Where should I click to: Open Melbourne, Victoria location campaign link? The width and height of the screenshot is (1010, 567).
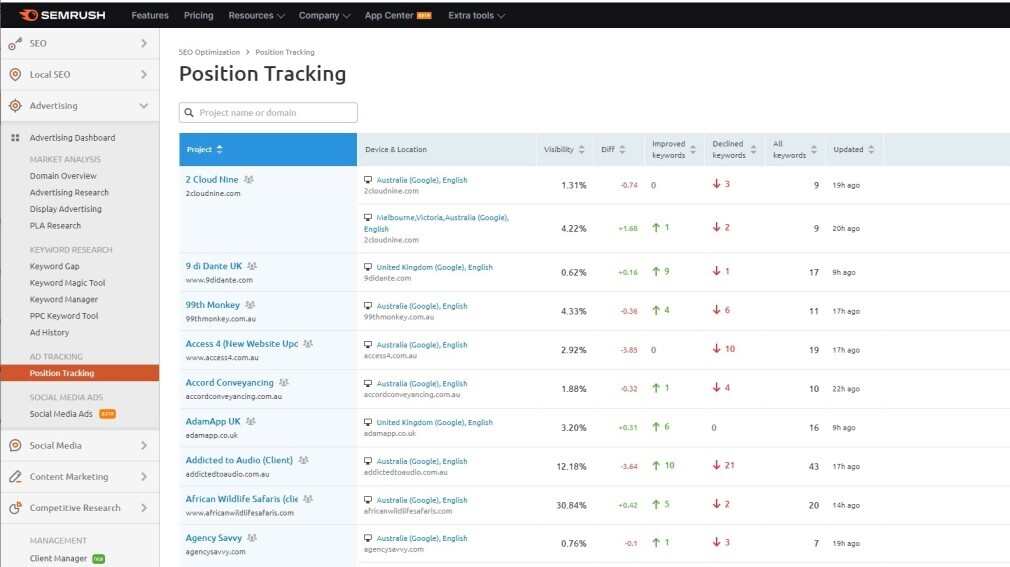437,223
